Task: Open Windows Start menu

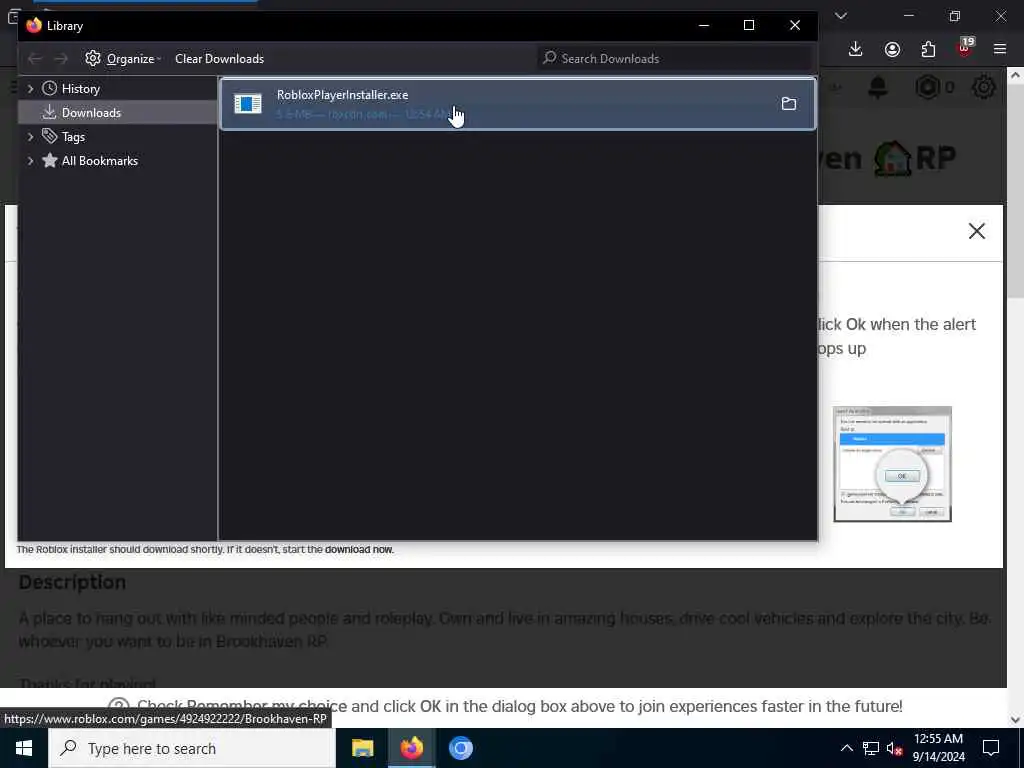Action: point(24,748)
